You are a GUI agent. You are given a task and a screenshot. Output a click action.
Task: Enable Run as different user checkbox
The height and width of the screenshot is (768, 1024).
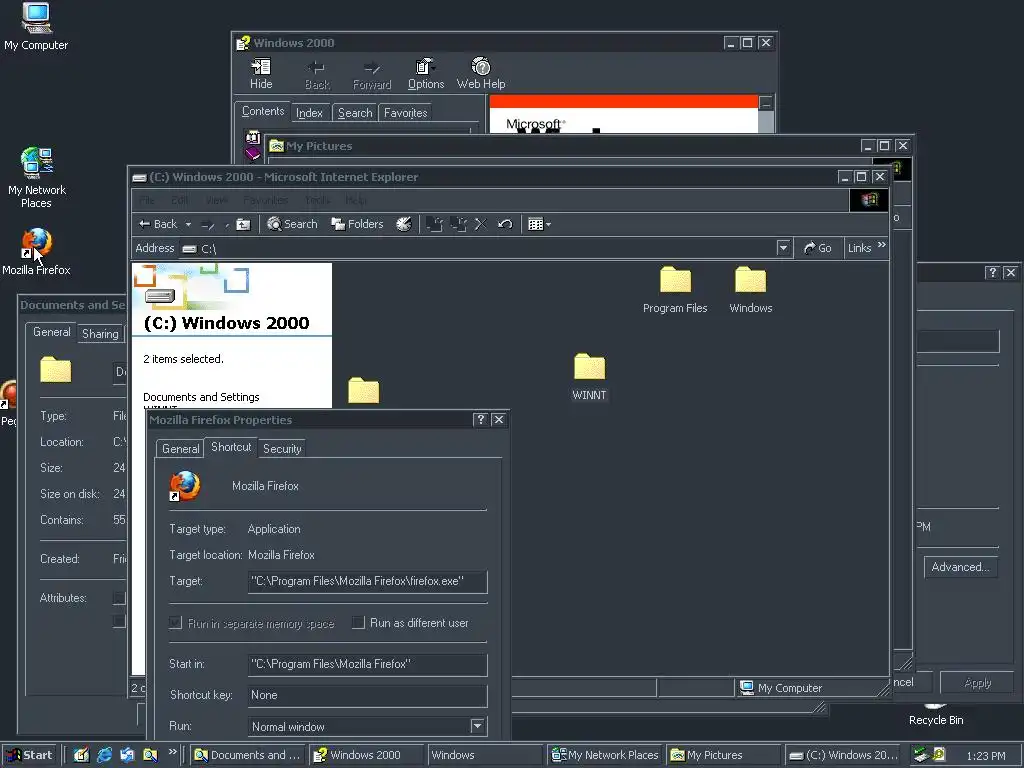[x=358, y=622]
